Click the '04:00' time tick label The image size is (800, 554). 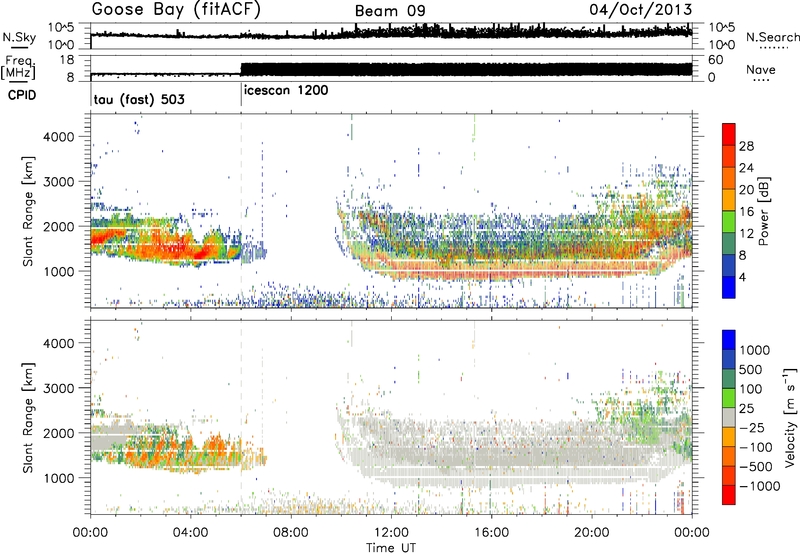click(x=191, y=533)
